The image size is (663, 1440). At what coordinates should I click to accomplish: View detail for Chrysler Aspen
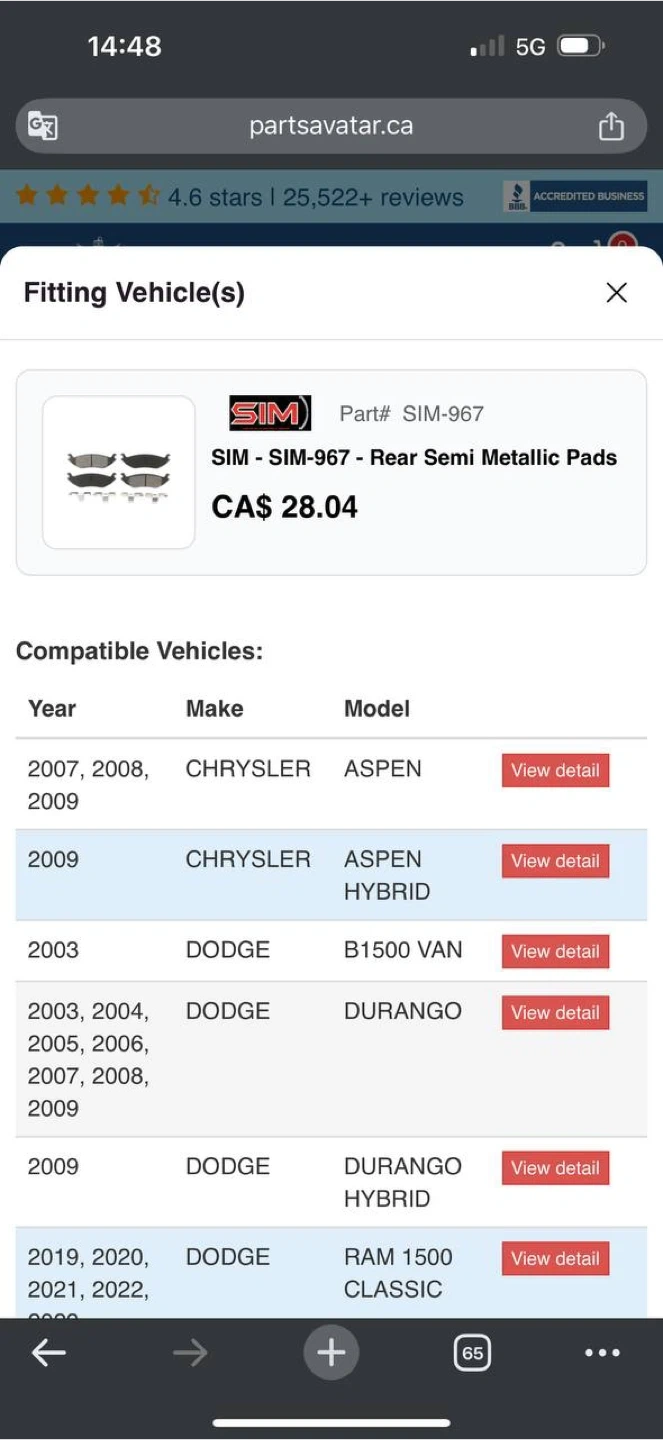click(x=555, y=770)
